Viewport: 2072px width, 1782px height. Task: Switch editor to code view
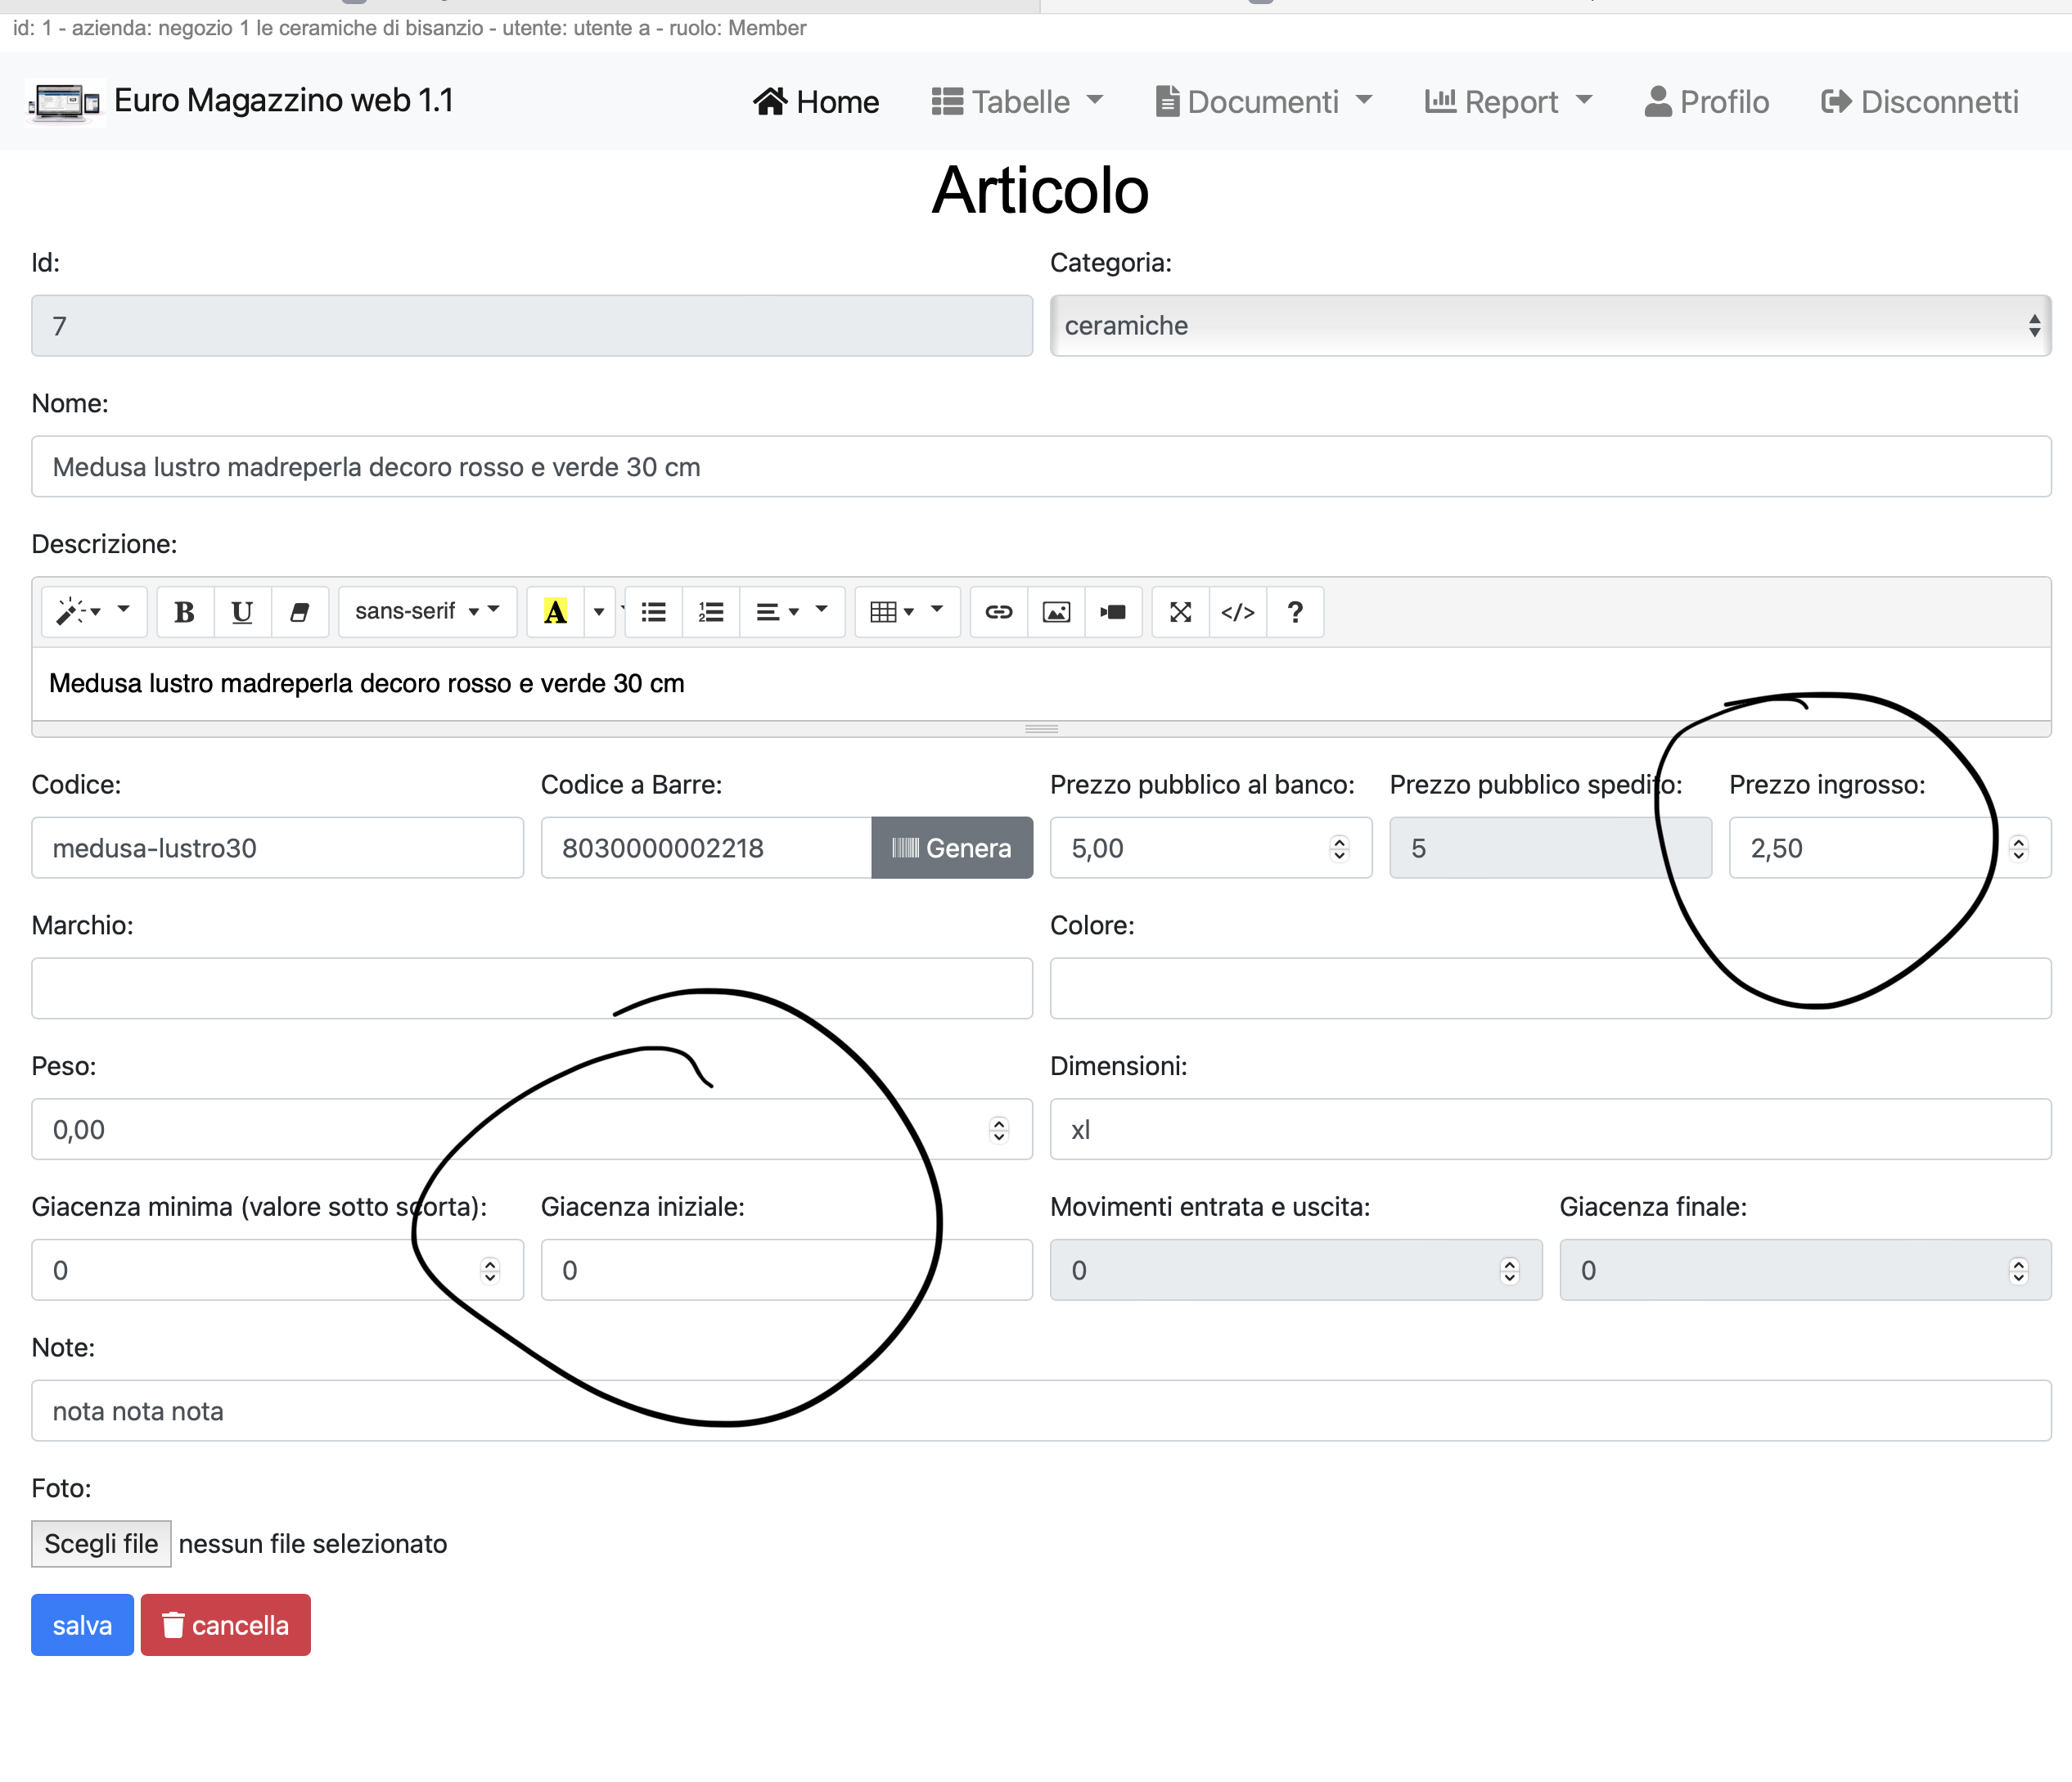click(1238, 612)
